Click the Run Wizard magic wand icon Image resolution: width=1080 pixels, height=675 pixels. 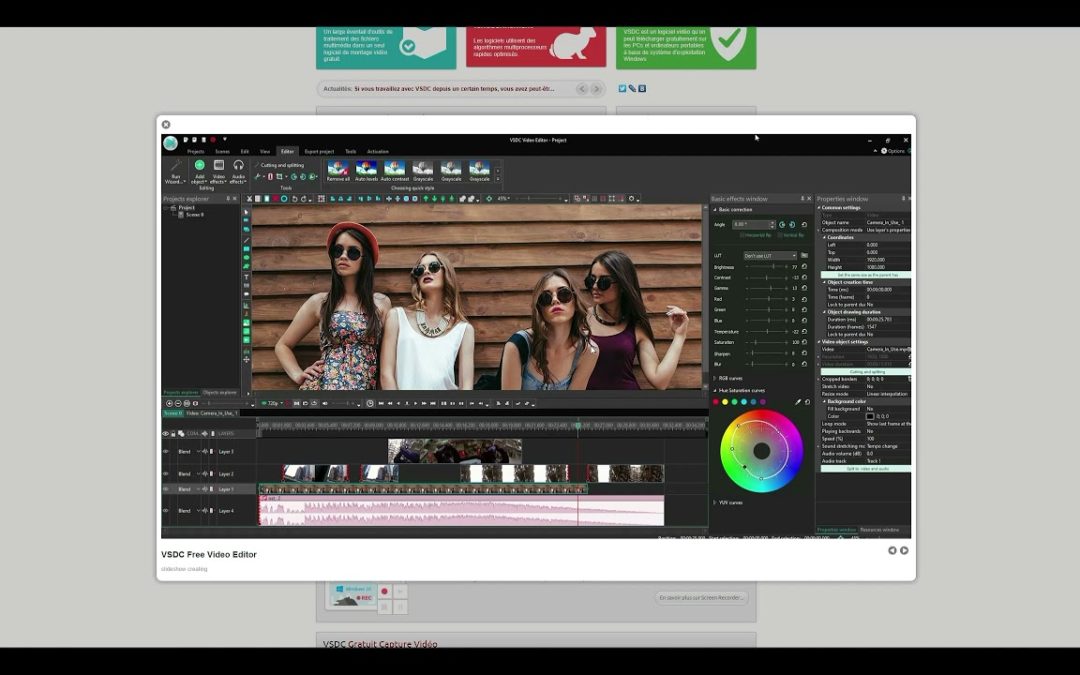coord(176,165)
